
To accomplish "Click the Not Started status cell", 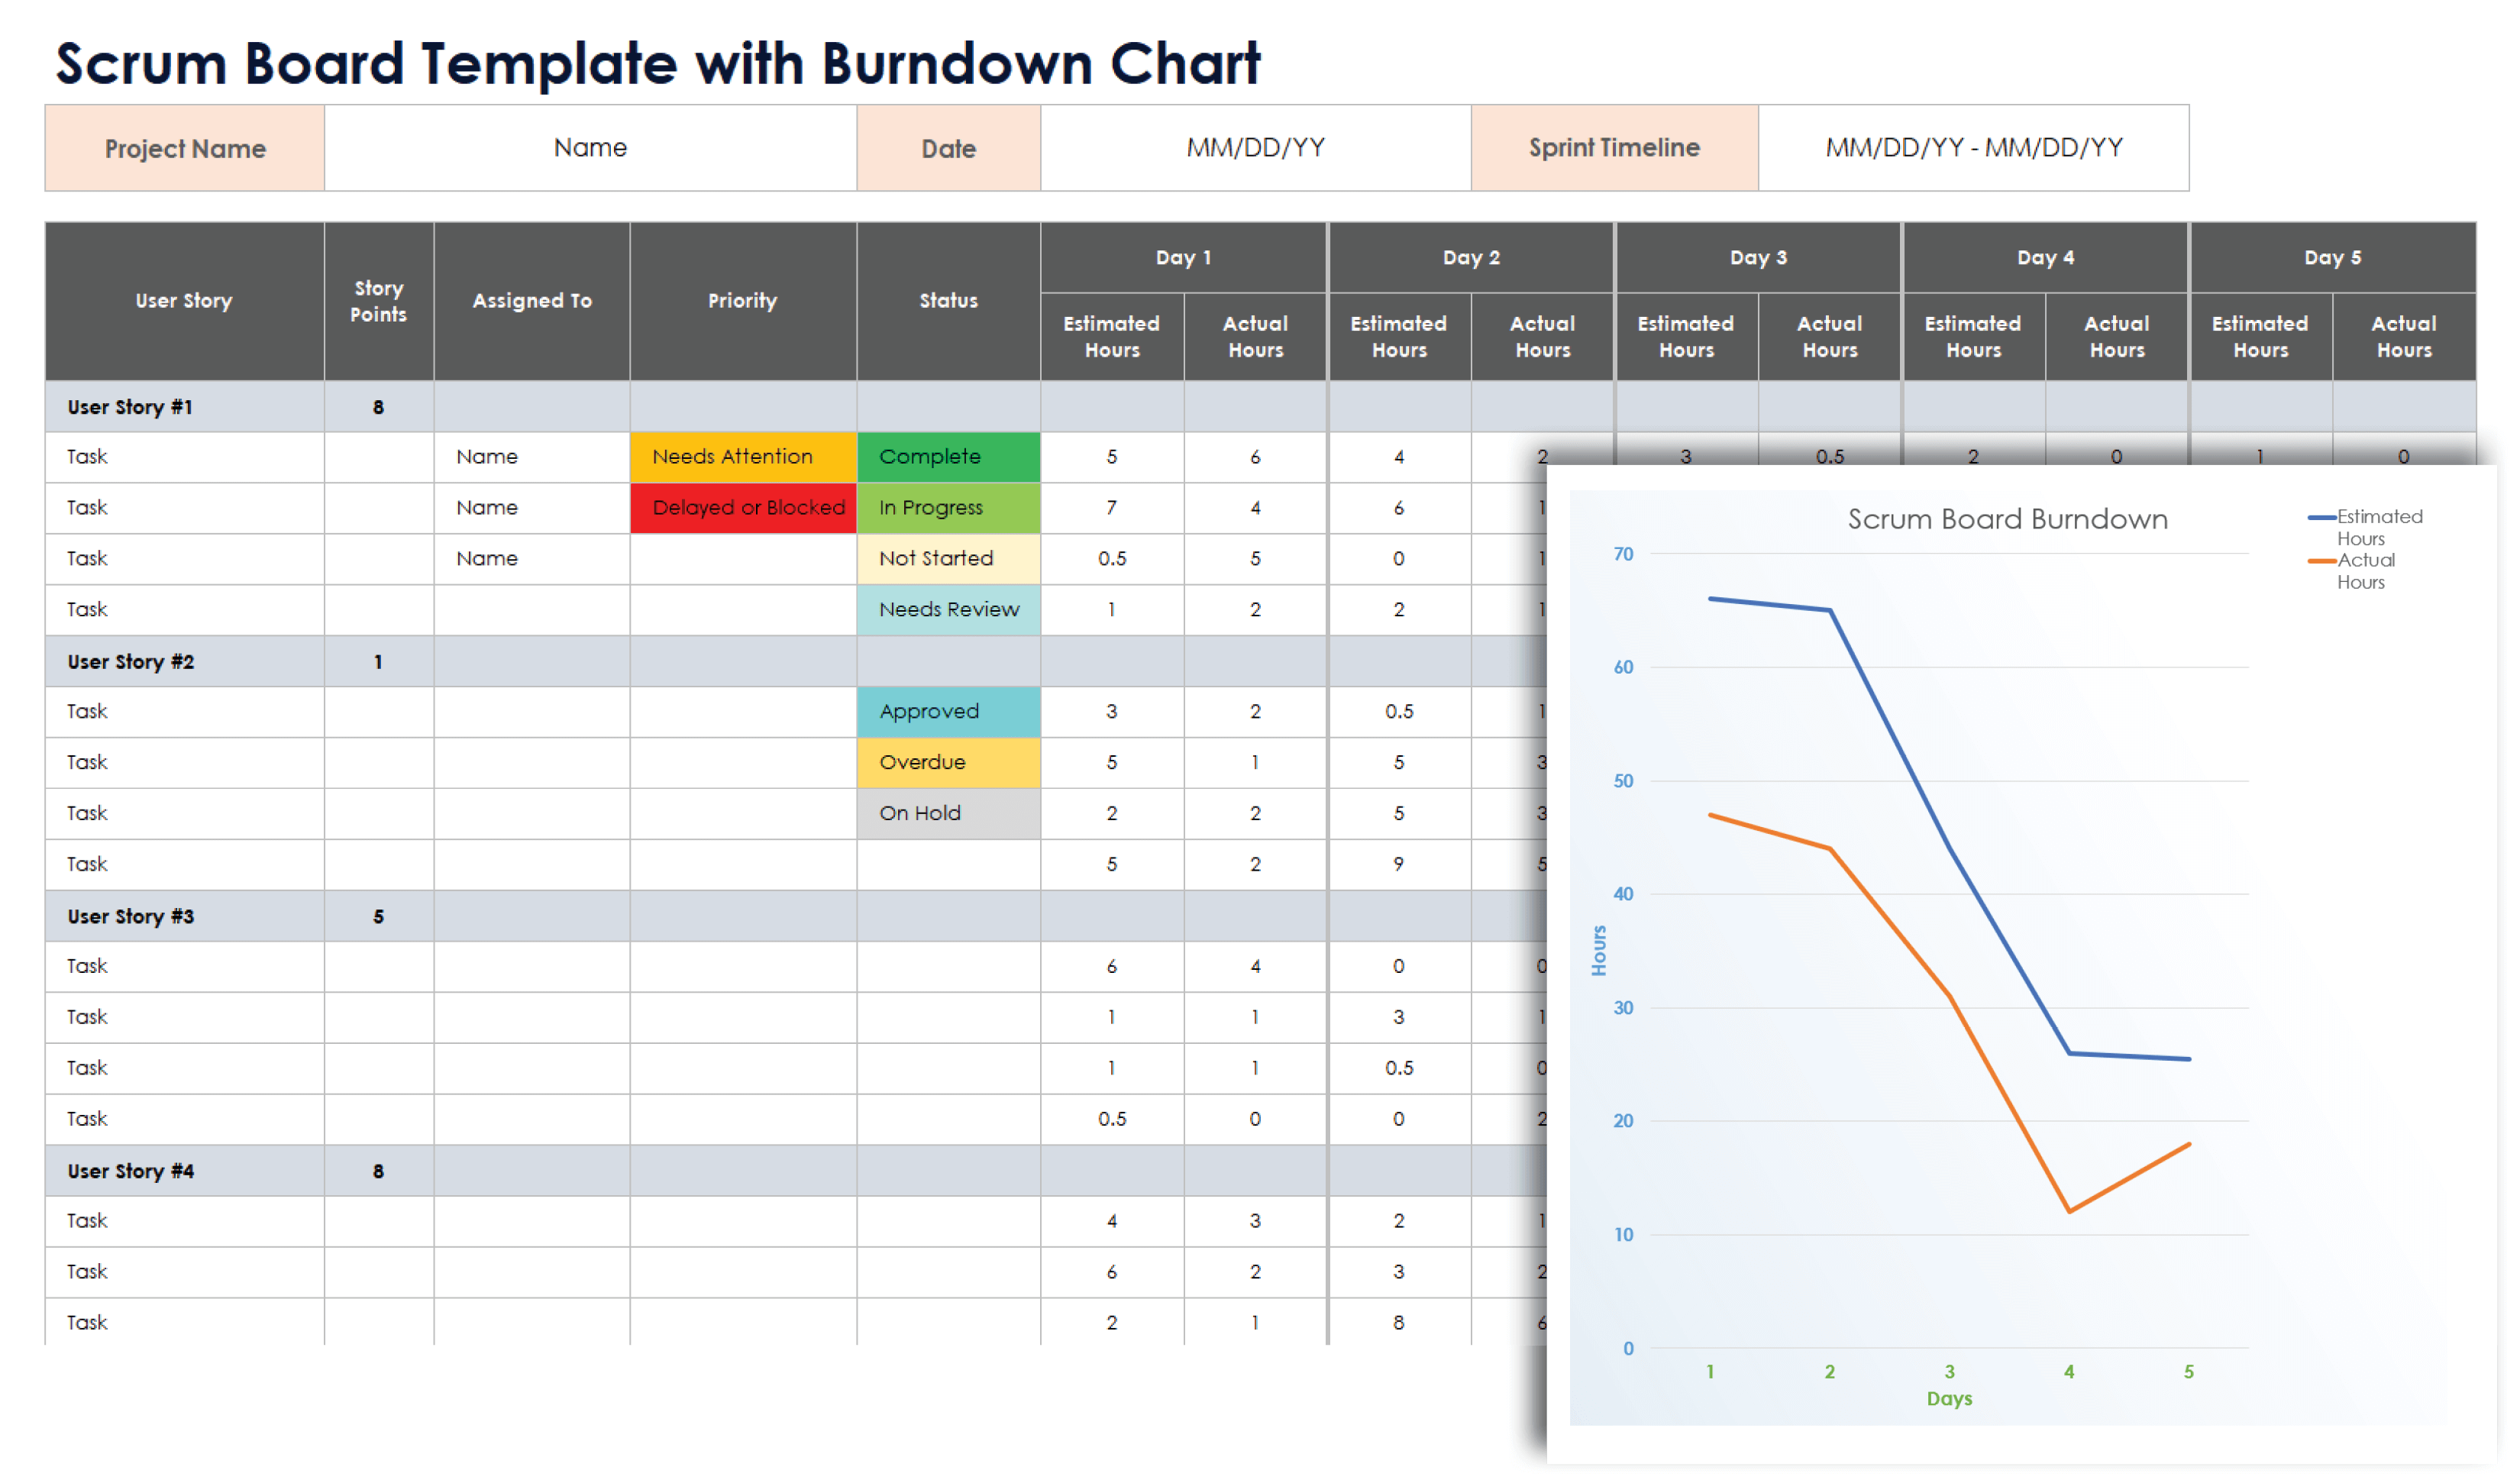I will [948, 559].
